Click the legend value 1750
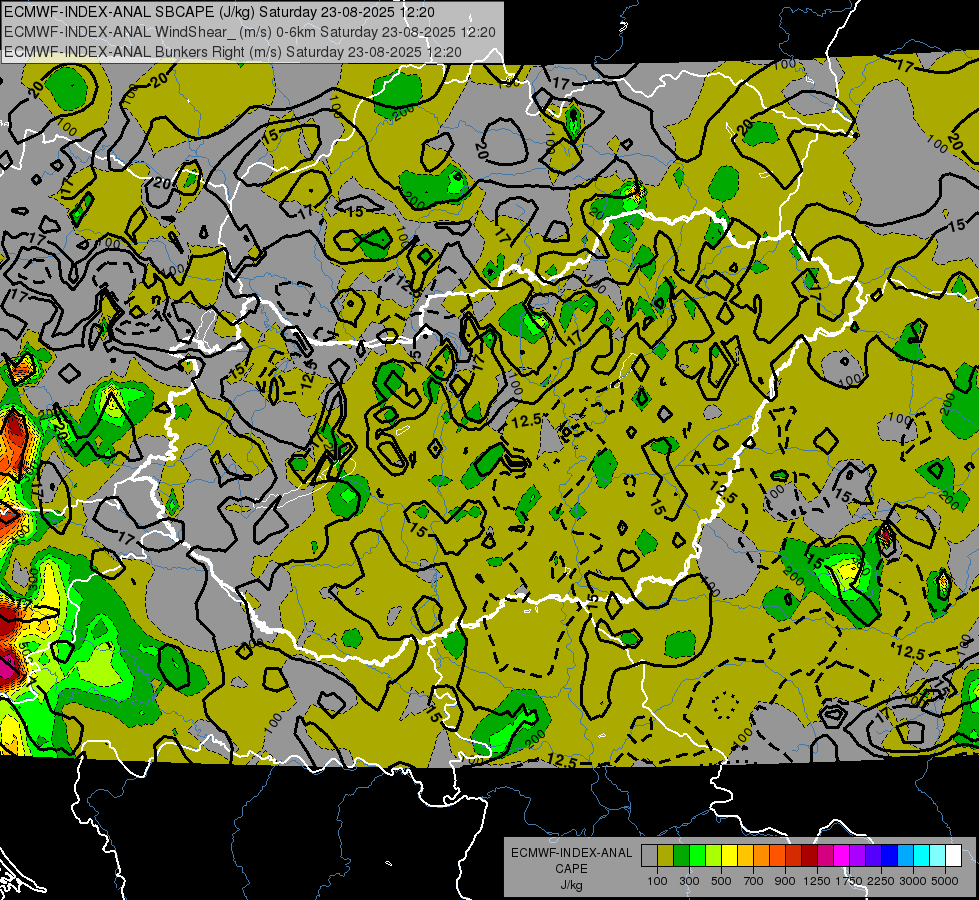This screenshot has width=979, height=900. 849,881
